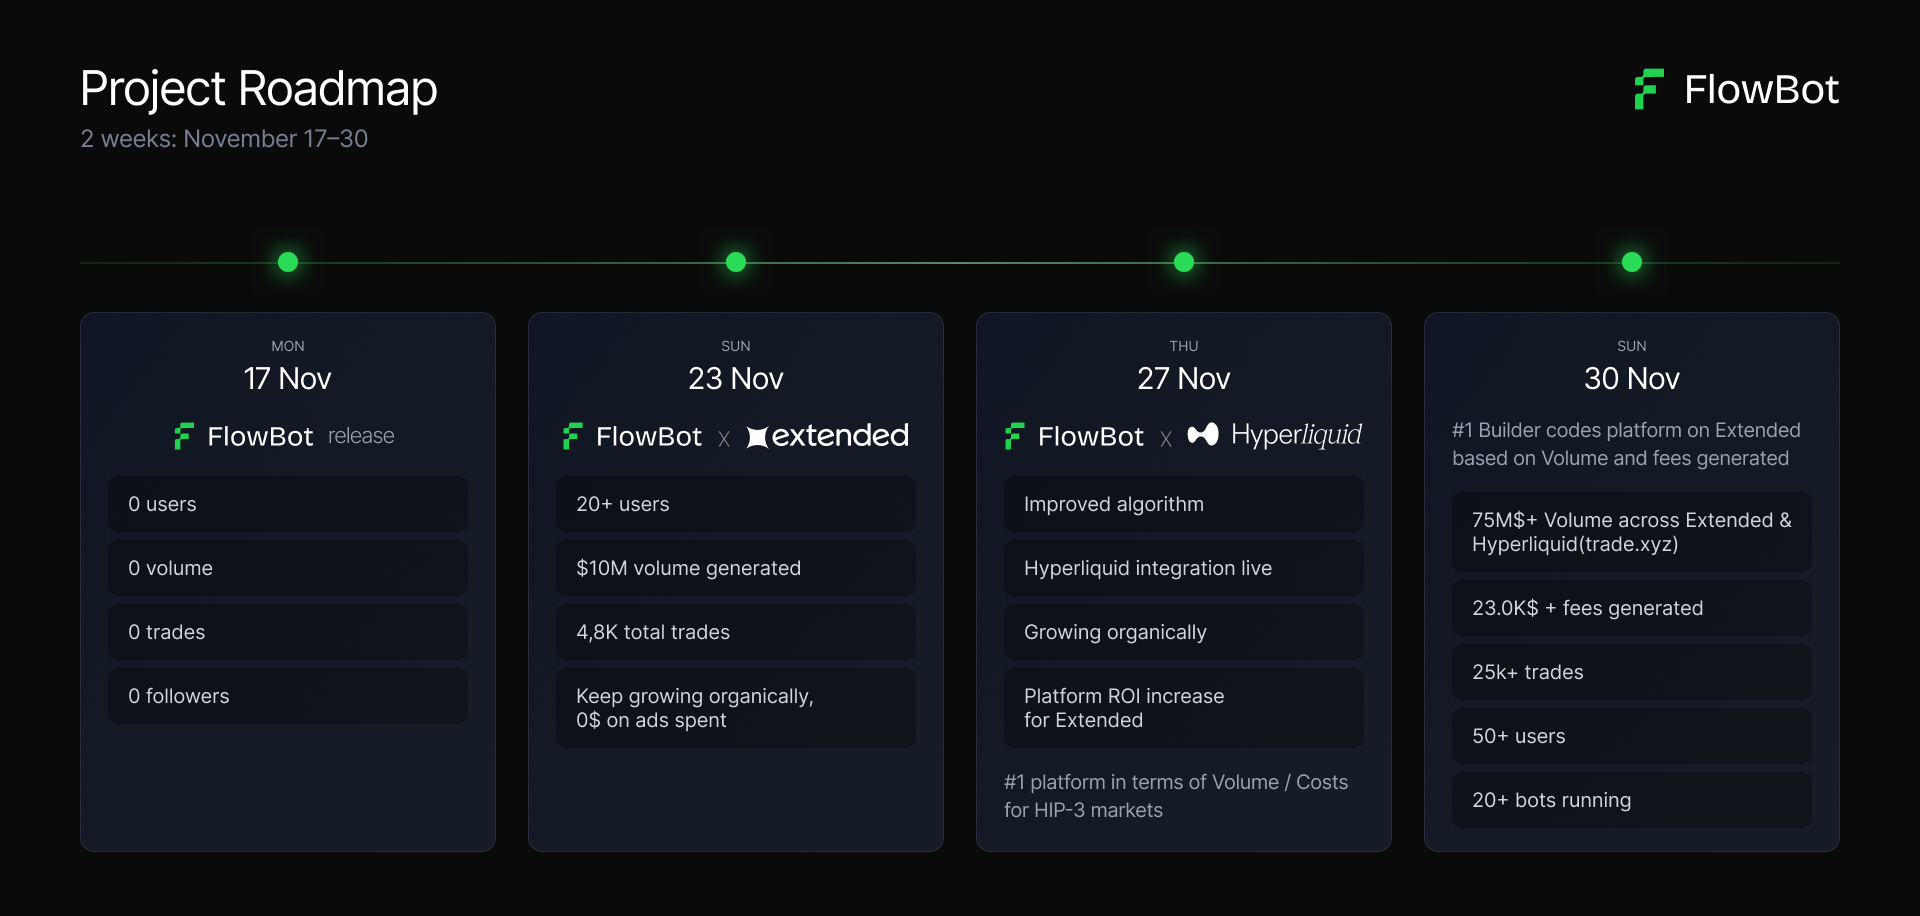Click the "Hyperliquid integration live" row
The image size is (1920, 916).
click(1184, 568)
